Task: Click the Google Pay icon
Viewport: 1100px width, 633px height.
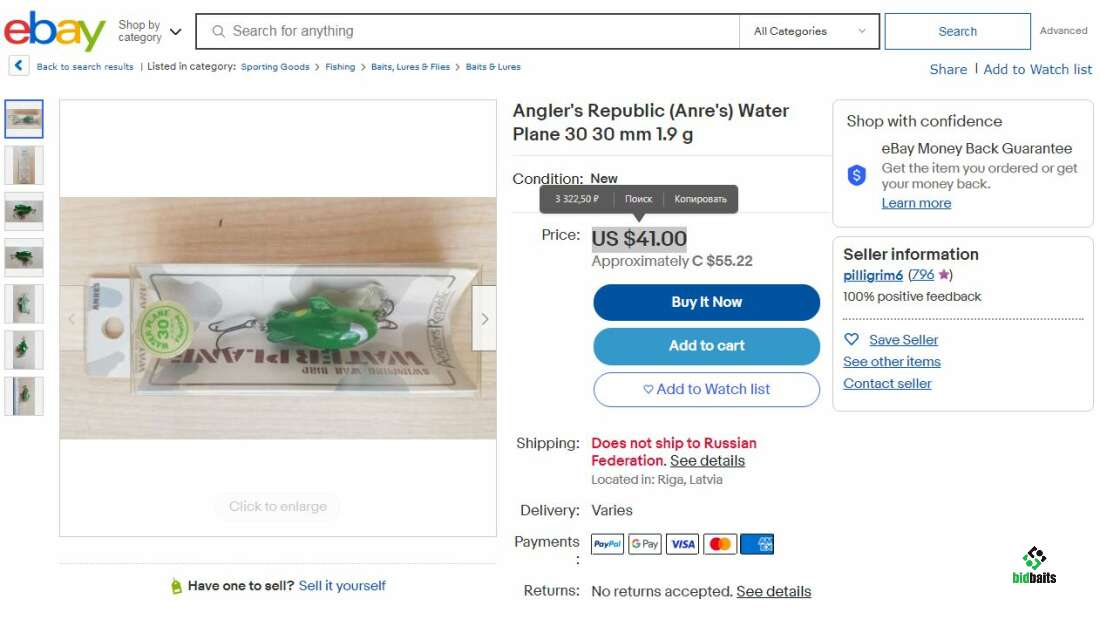Action: [645, 544]
